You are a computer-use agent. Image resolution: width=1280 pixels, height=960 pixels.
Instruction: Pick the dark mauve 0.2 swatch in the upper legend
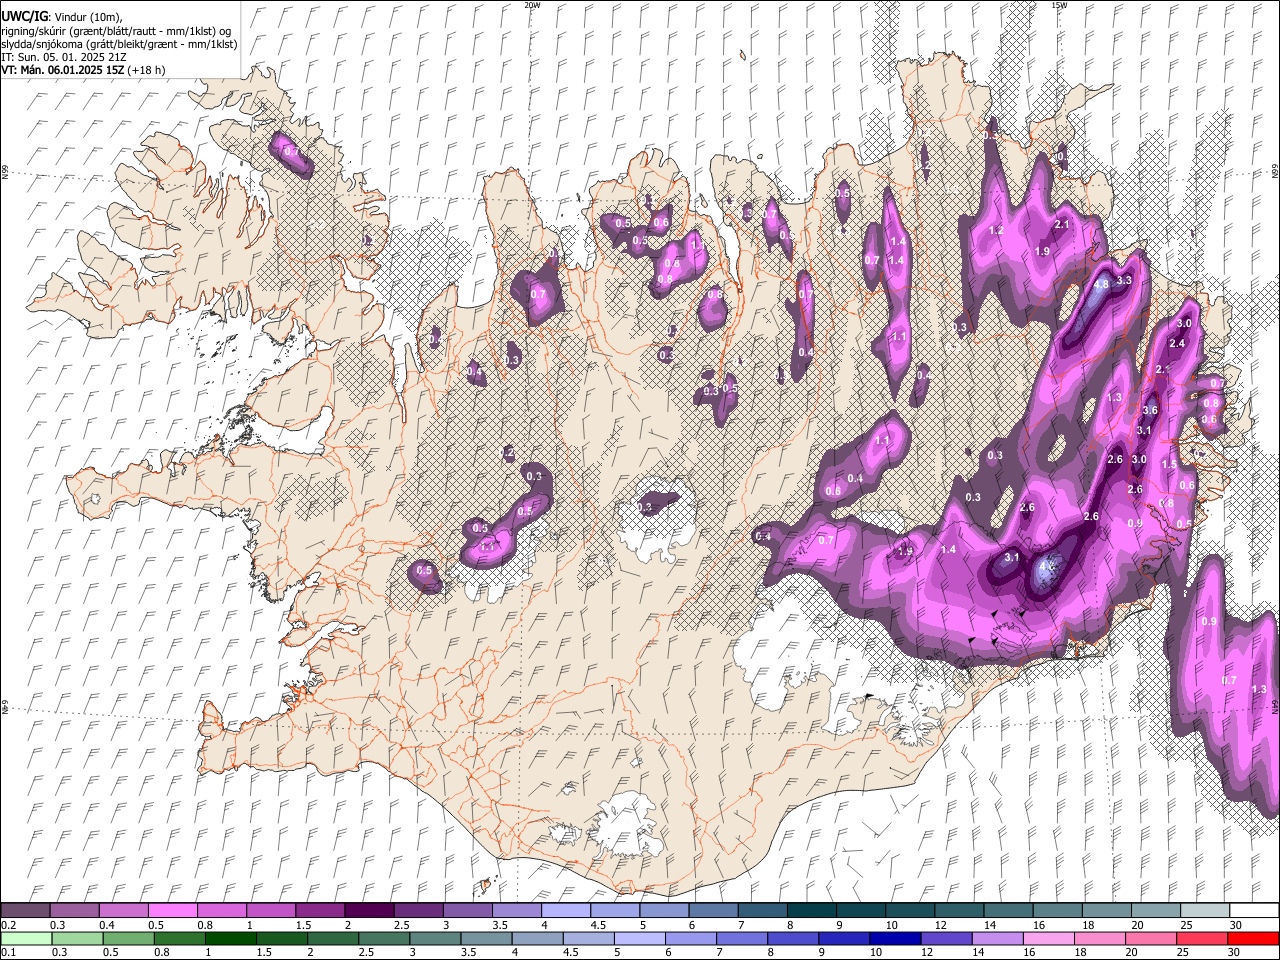click(x=25, y=910)
